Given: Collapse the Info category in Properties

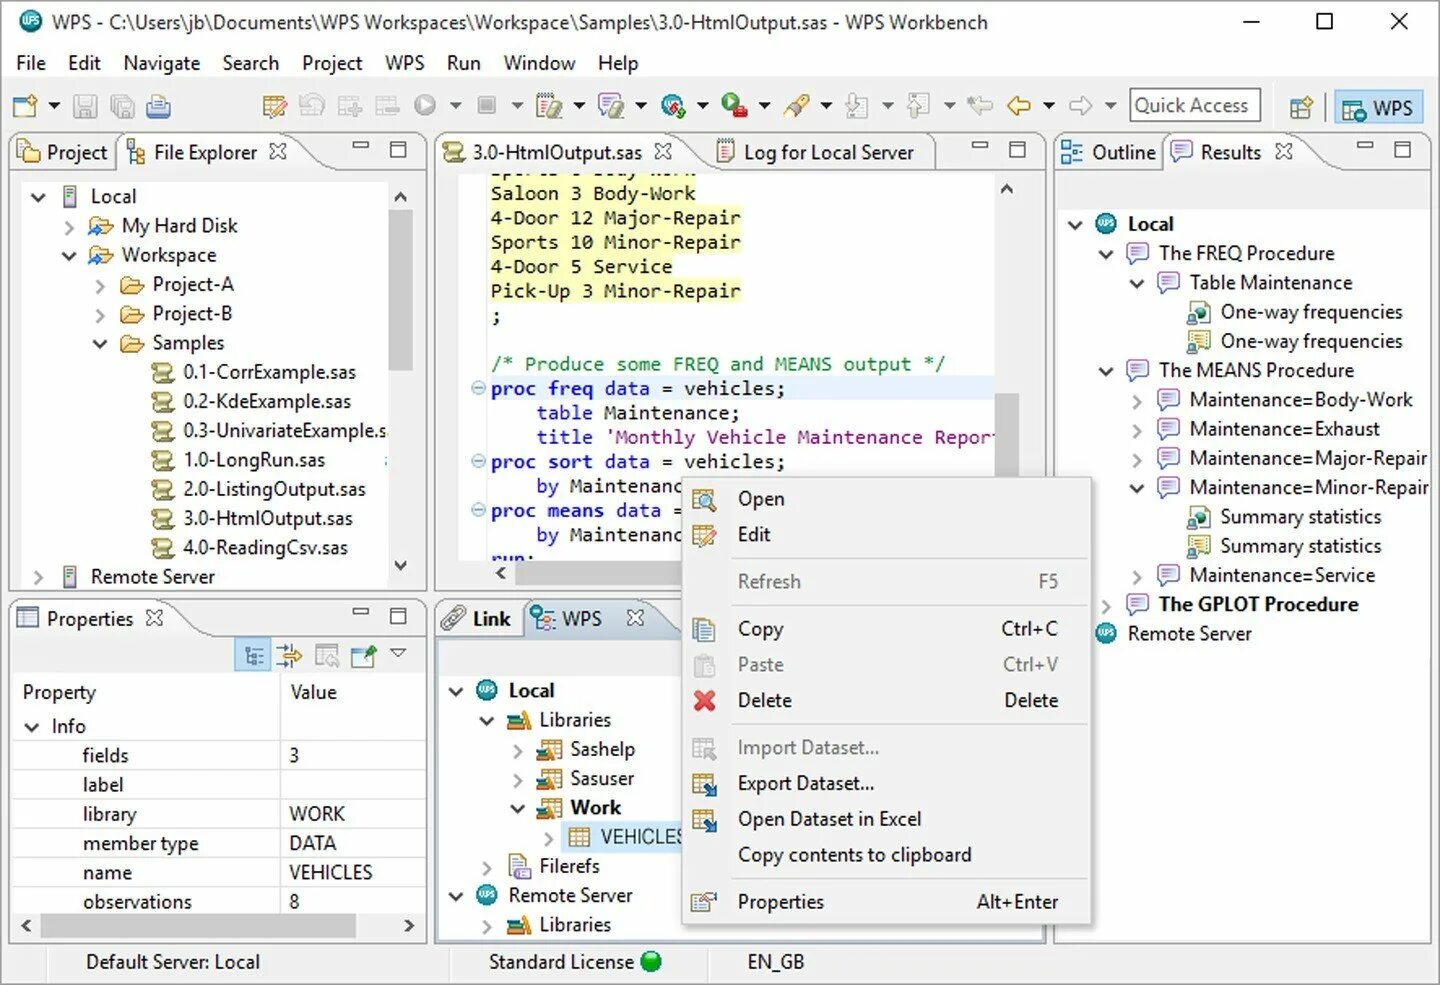Looking at the screenshot, I should click(31, 727).
